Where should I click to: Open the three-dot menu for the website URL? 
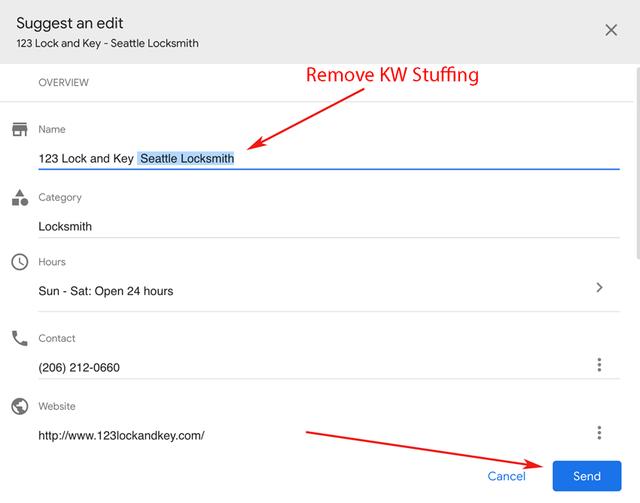point(599,433)
